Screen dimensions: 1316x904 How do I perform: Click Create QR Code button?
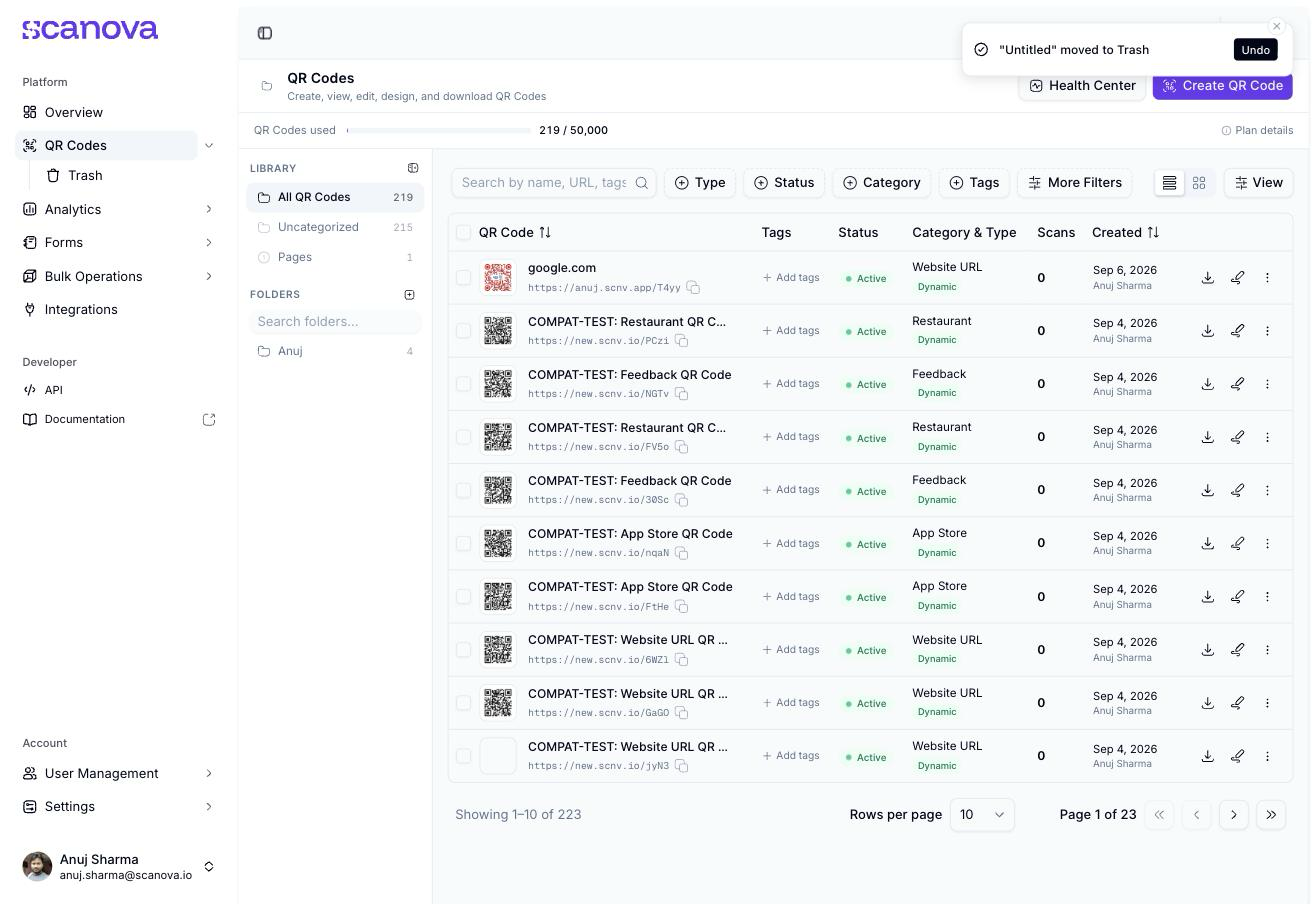pyautogui.click(x=1222, y=86)
